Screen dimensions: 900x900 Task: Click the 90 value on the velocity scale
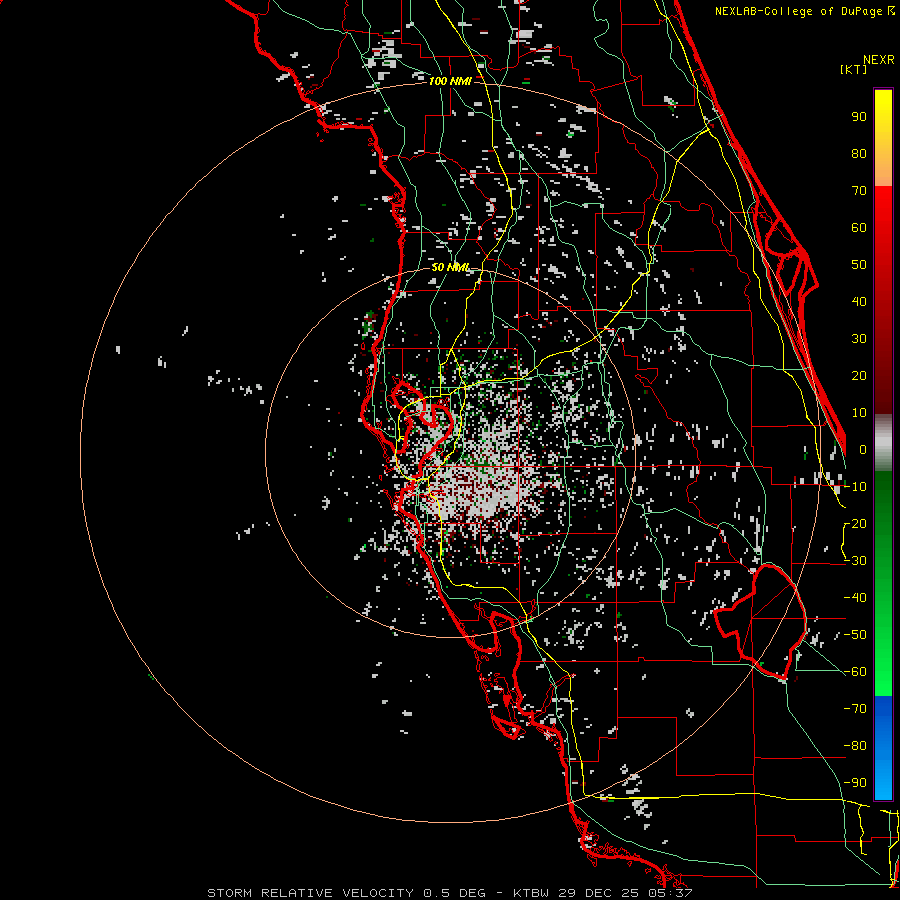[859, 117]
